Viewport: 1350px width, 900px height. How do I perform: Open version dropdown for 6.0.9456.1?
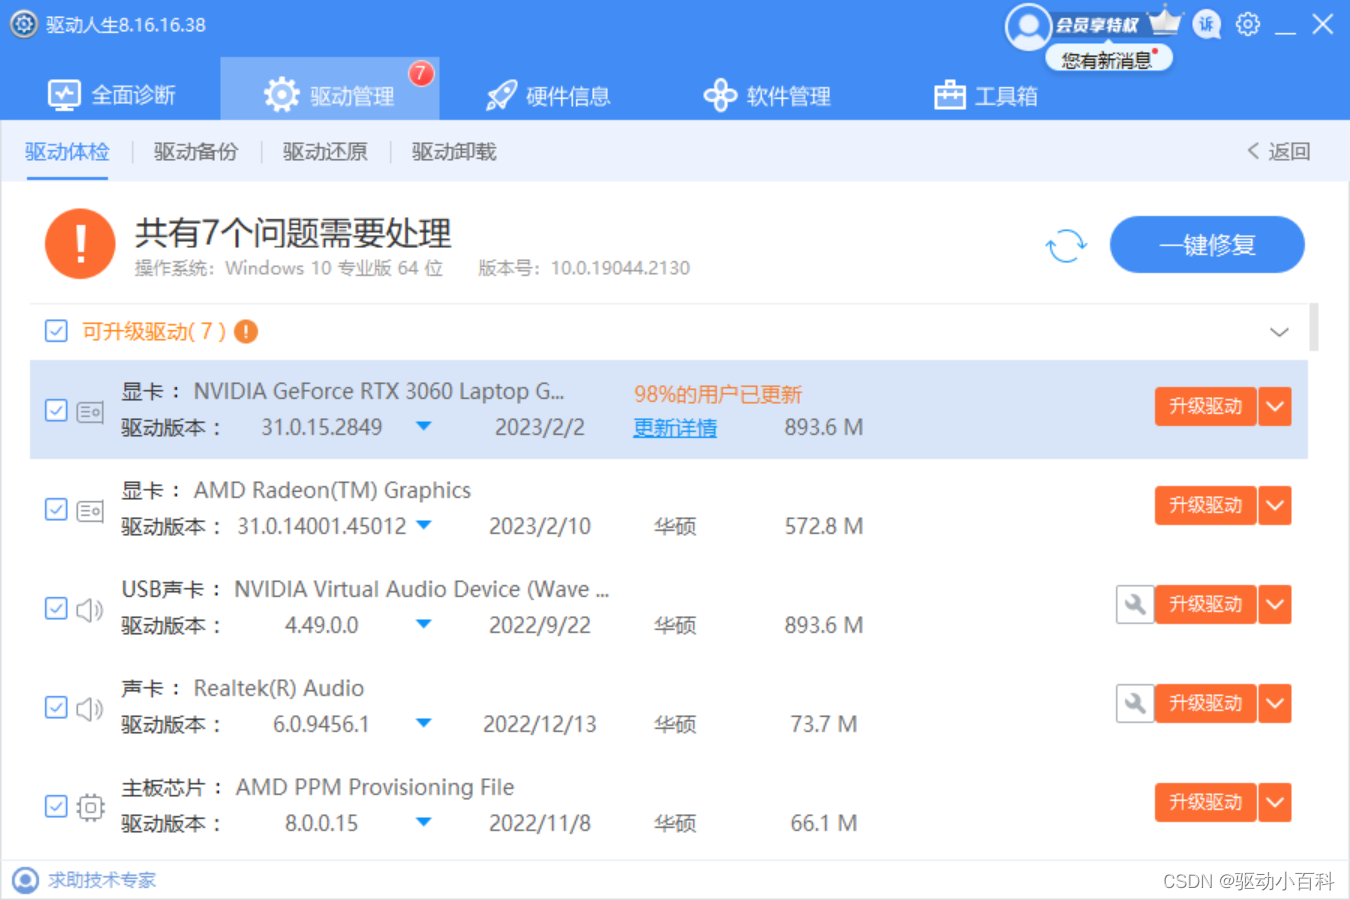pyautogui.click(x=424, y=723)
